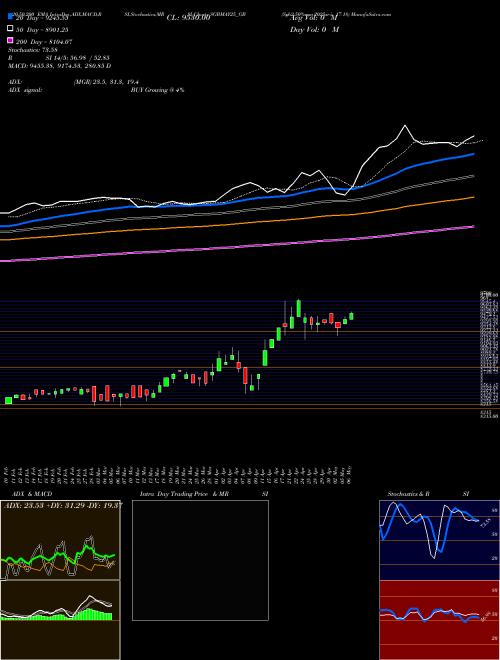
Task: Open the blue Stochastics chart panel
Action: pyautogui.click(x=439, y=540)
